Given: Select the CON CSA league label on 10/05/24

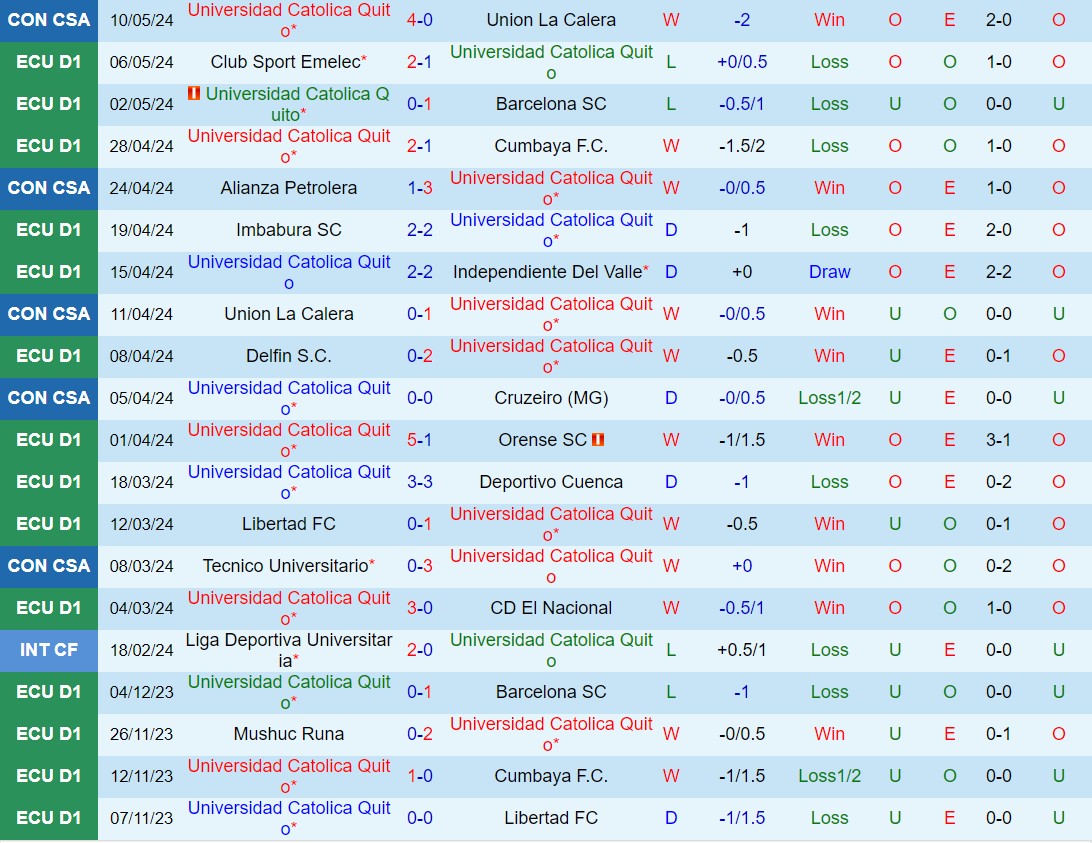Looking at the screenshot, I should [49, 20].
